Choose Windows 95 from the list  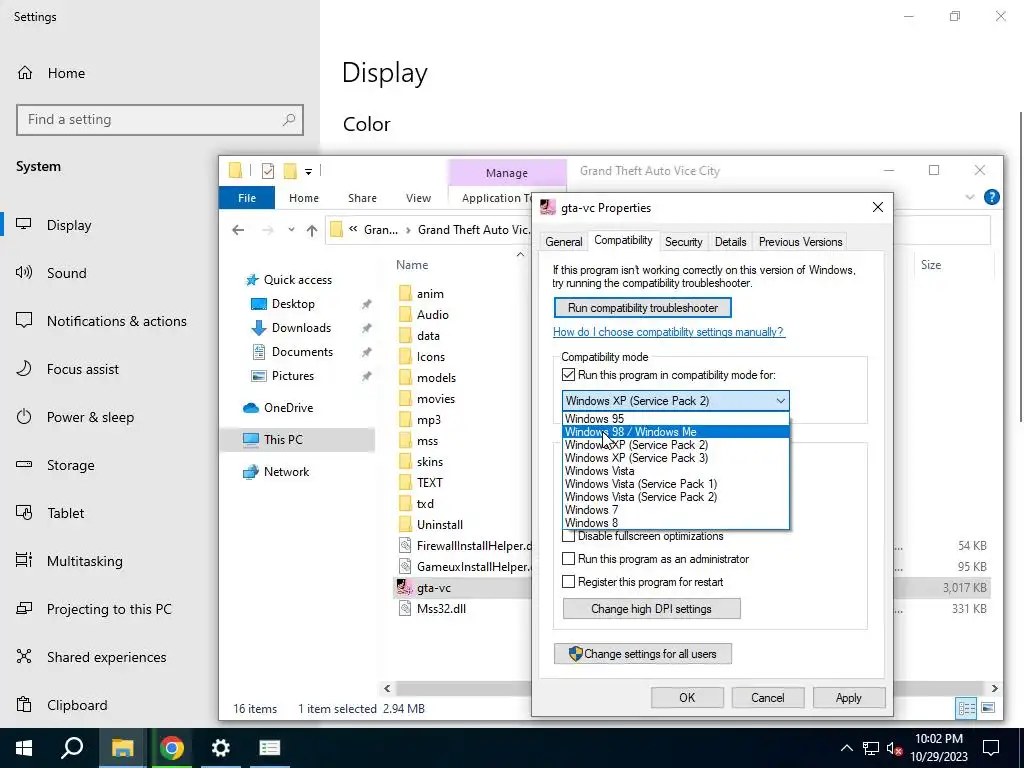[x=675, y=419]
